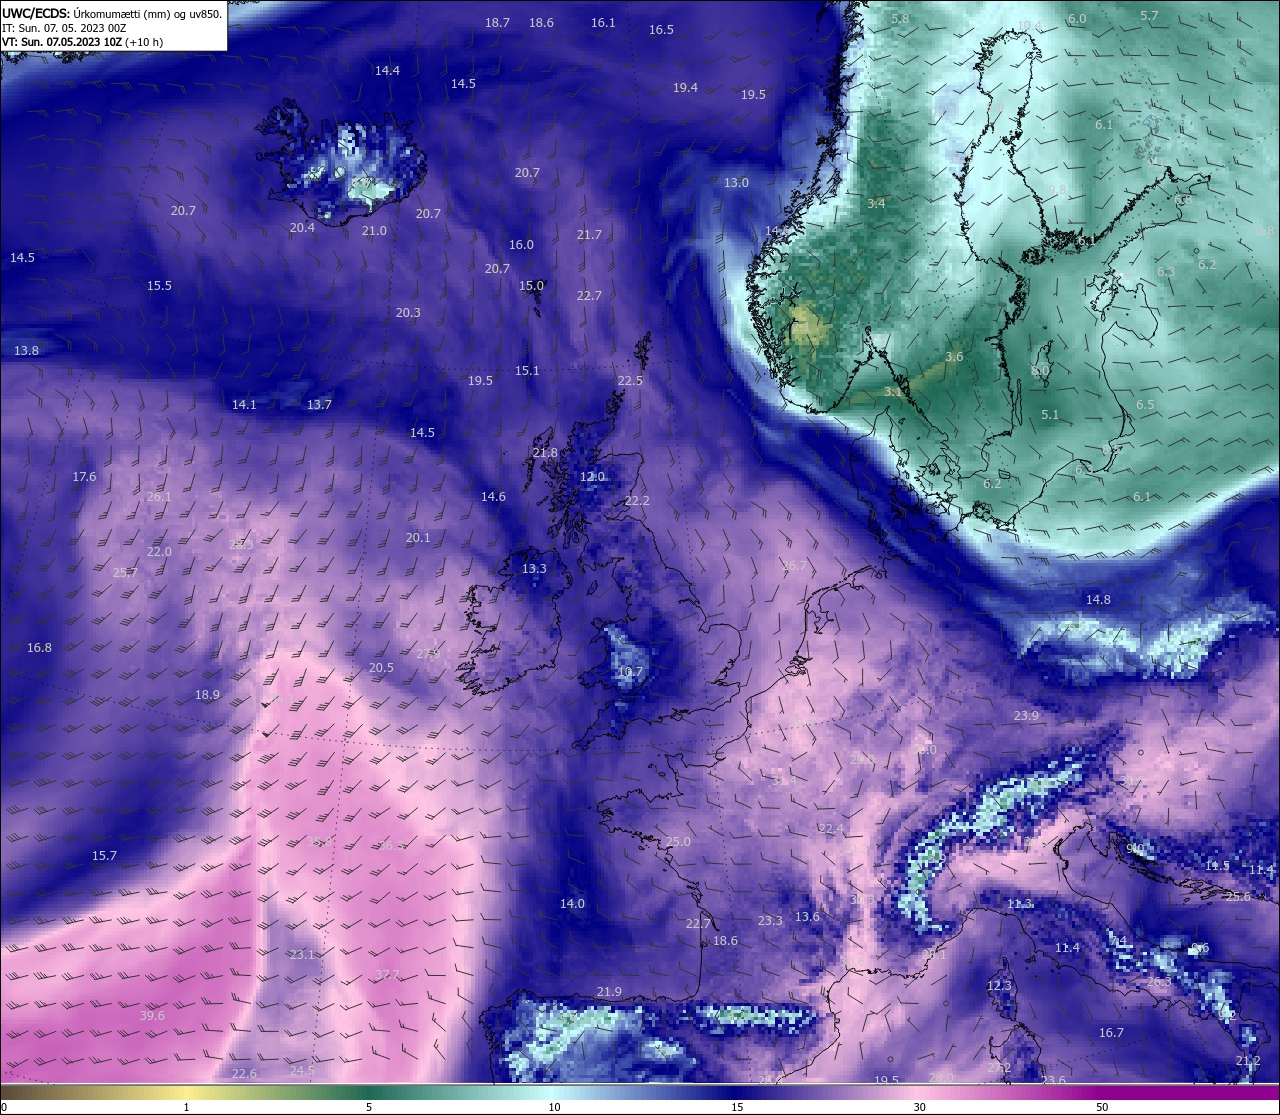
Task: Click the 15 mark on color scale
Action: (737, 1107)
